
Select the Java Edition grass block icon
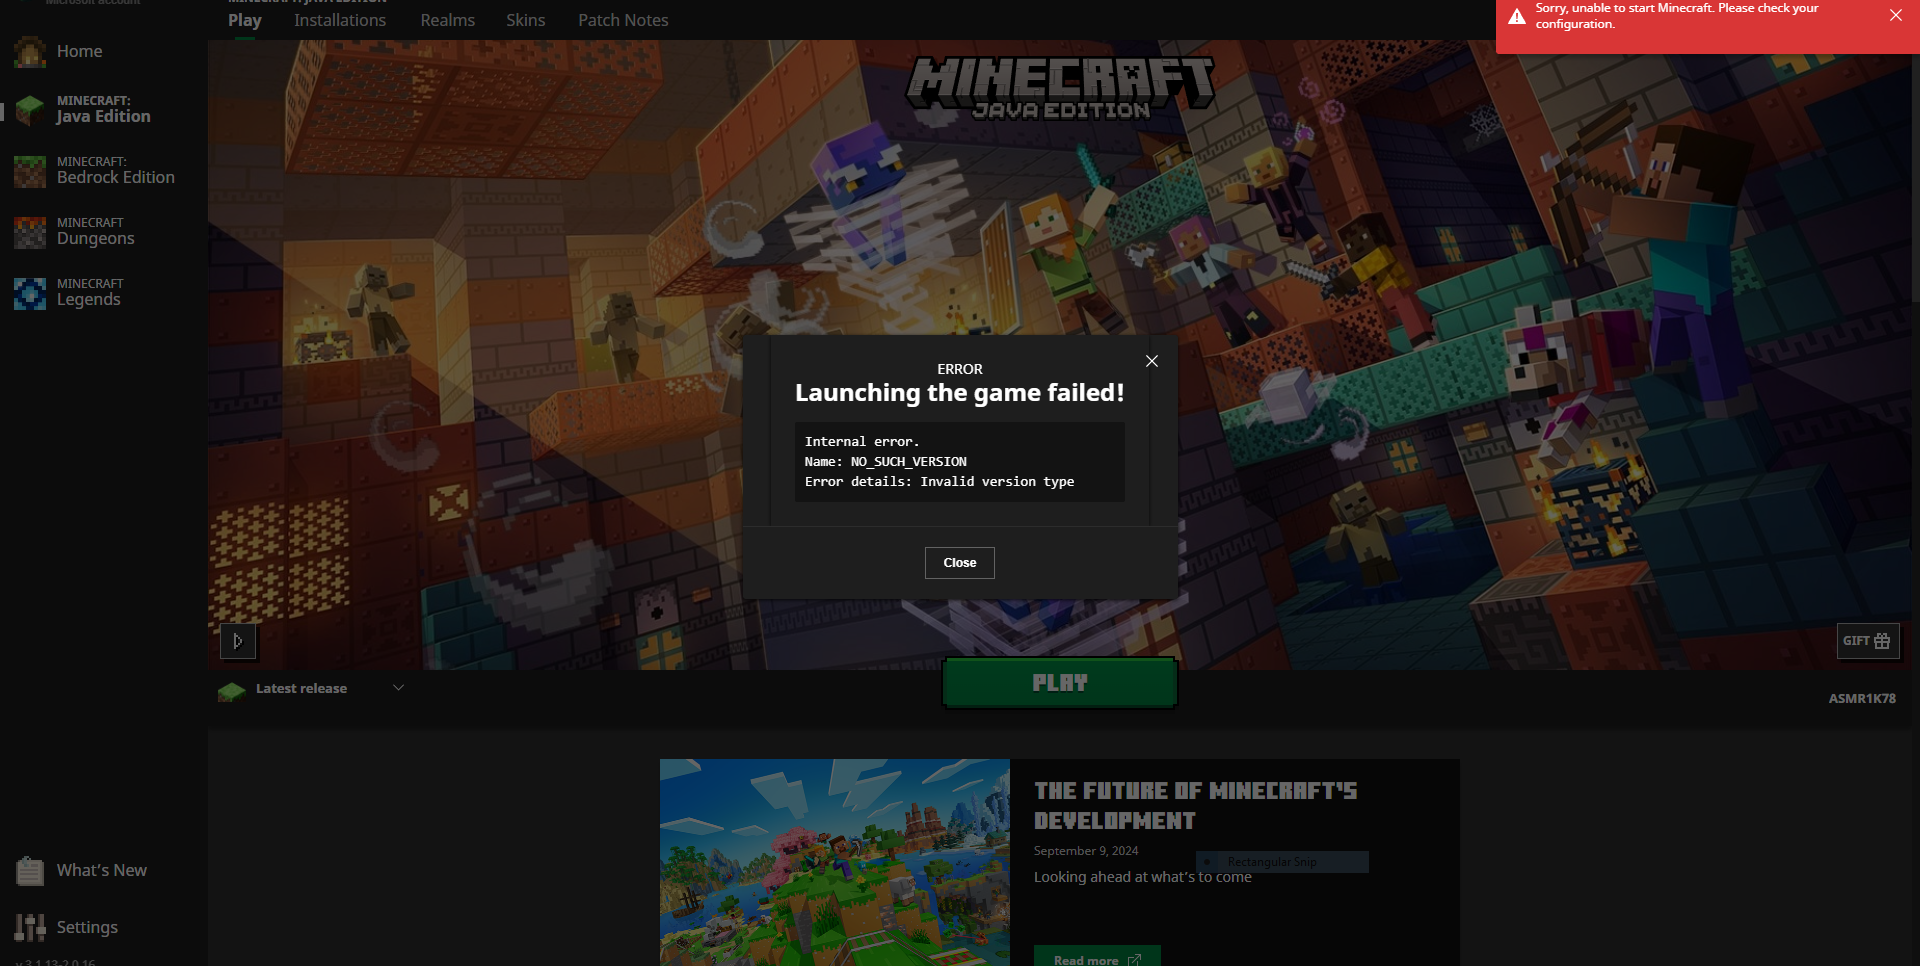[x=30, y=110]
